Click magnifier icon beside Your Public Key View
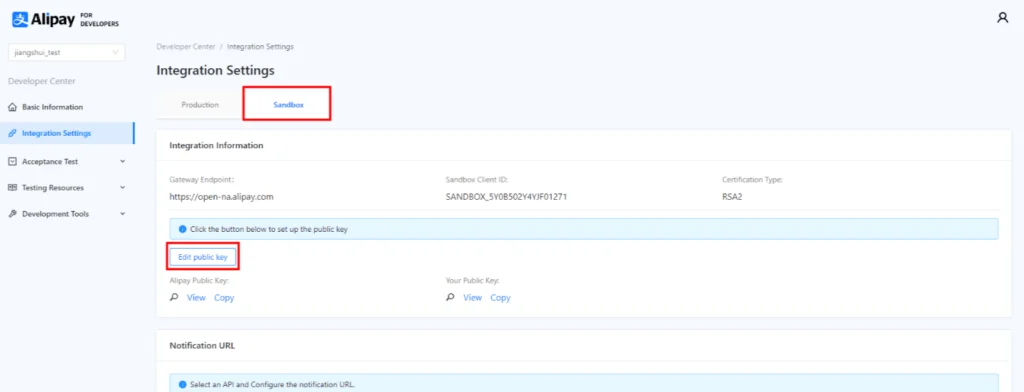Image resolution: width=1024 pixels, height=392 pixels. pyautogui.click(x=450, y=297)
